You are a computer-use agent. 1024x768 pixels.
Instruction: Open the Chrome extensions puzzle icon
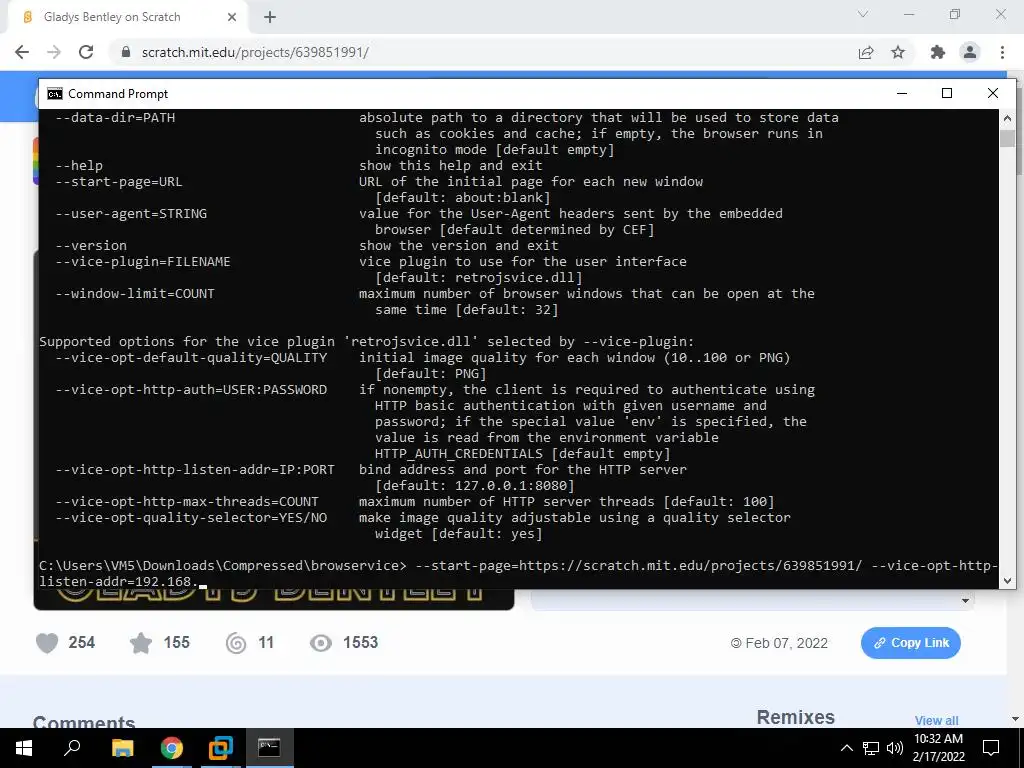[938, 52]
